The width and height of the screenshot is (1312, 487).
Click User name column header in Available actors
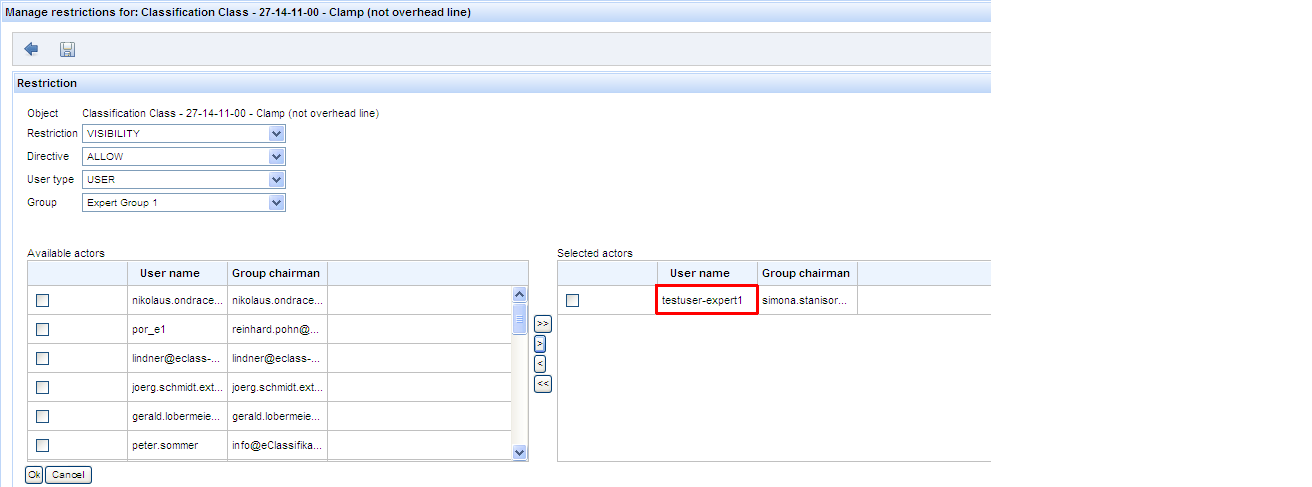169,273
